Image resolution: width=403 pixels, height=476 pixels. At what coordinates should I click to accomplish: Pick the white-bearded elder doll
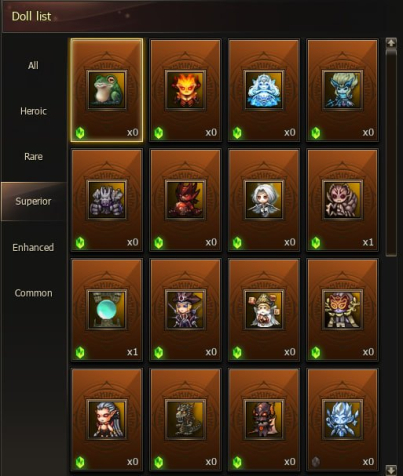(264, 310)
